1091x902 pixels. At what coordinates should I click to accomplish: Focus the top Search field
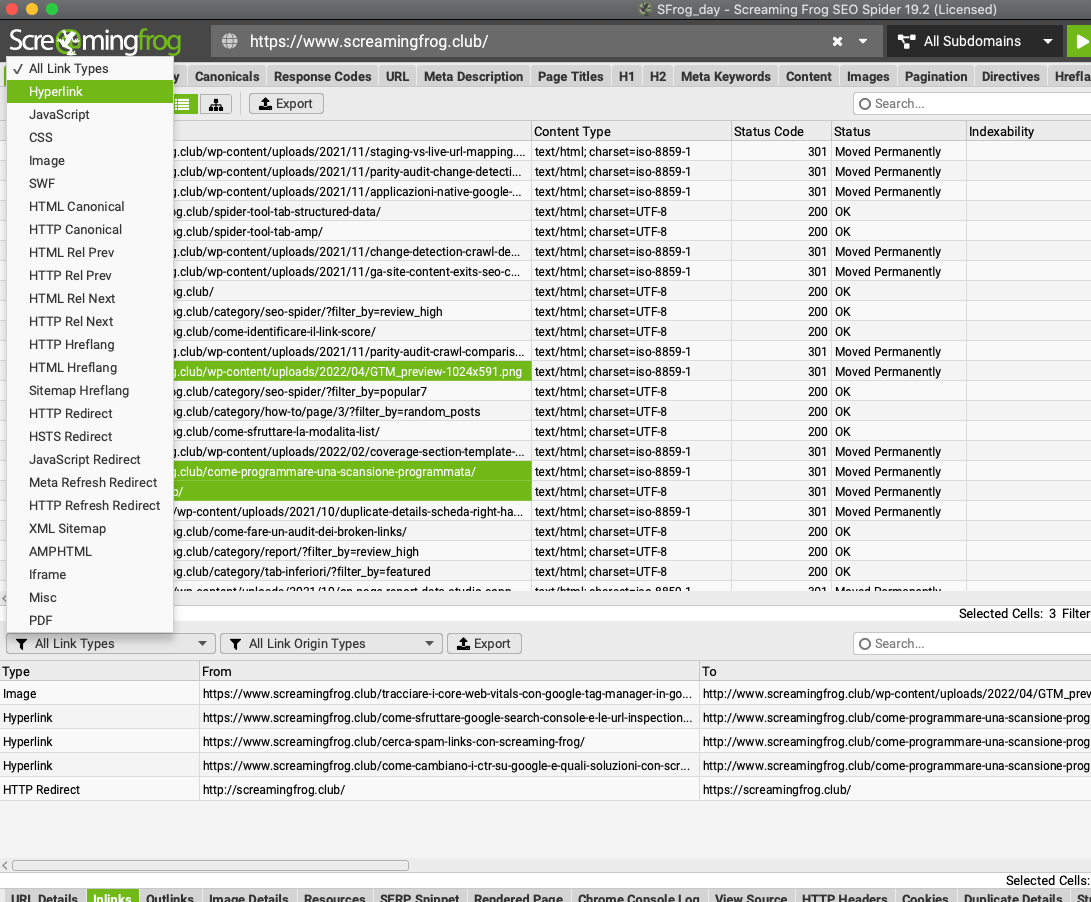(x=970, y=104)
